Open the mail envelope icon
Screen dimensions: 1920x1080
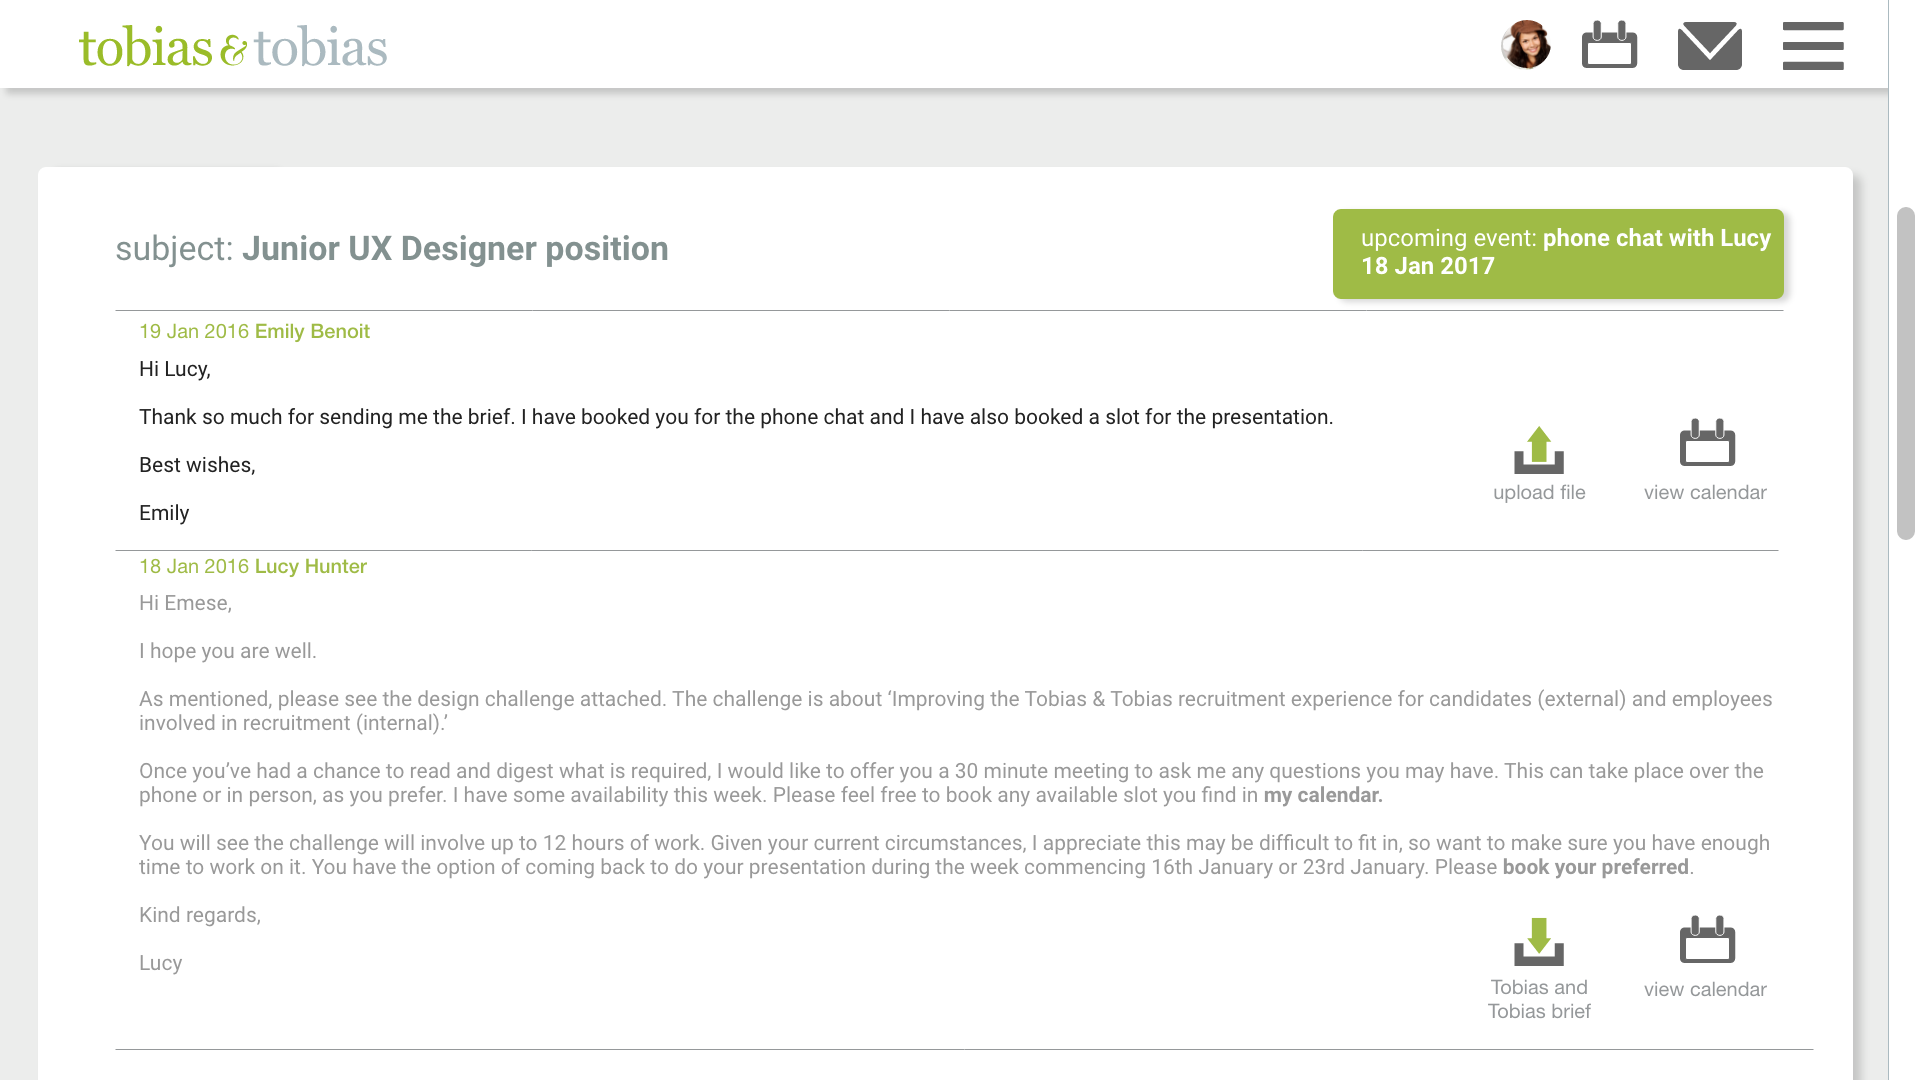tap(1709, 46)
